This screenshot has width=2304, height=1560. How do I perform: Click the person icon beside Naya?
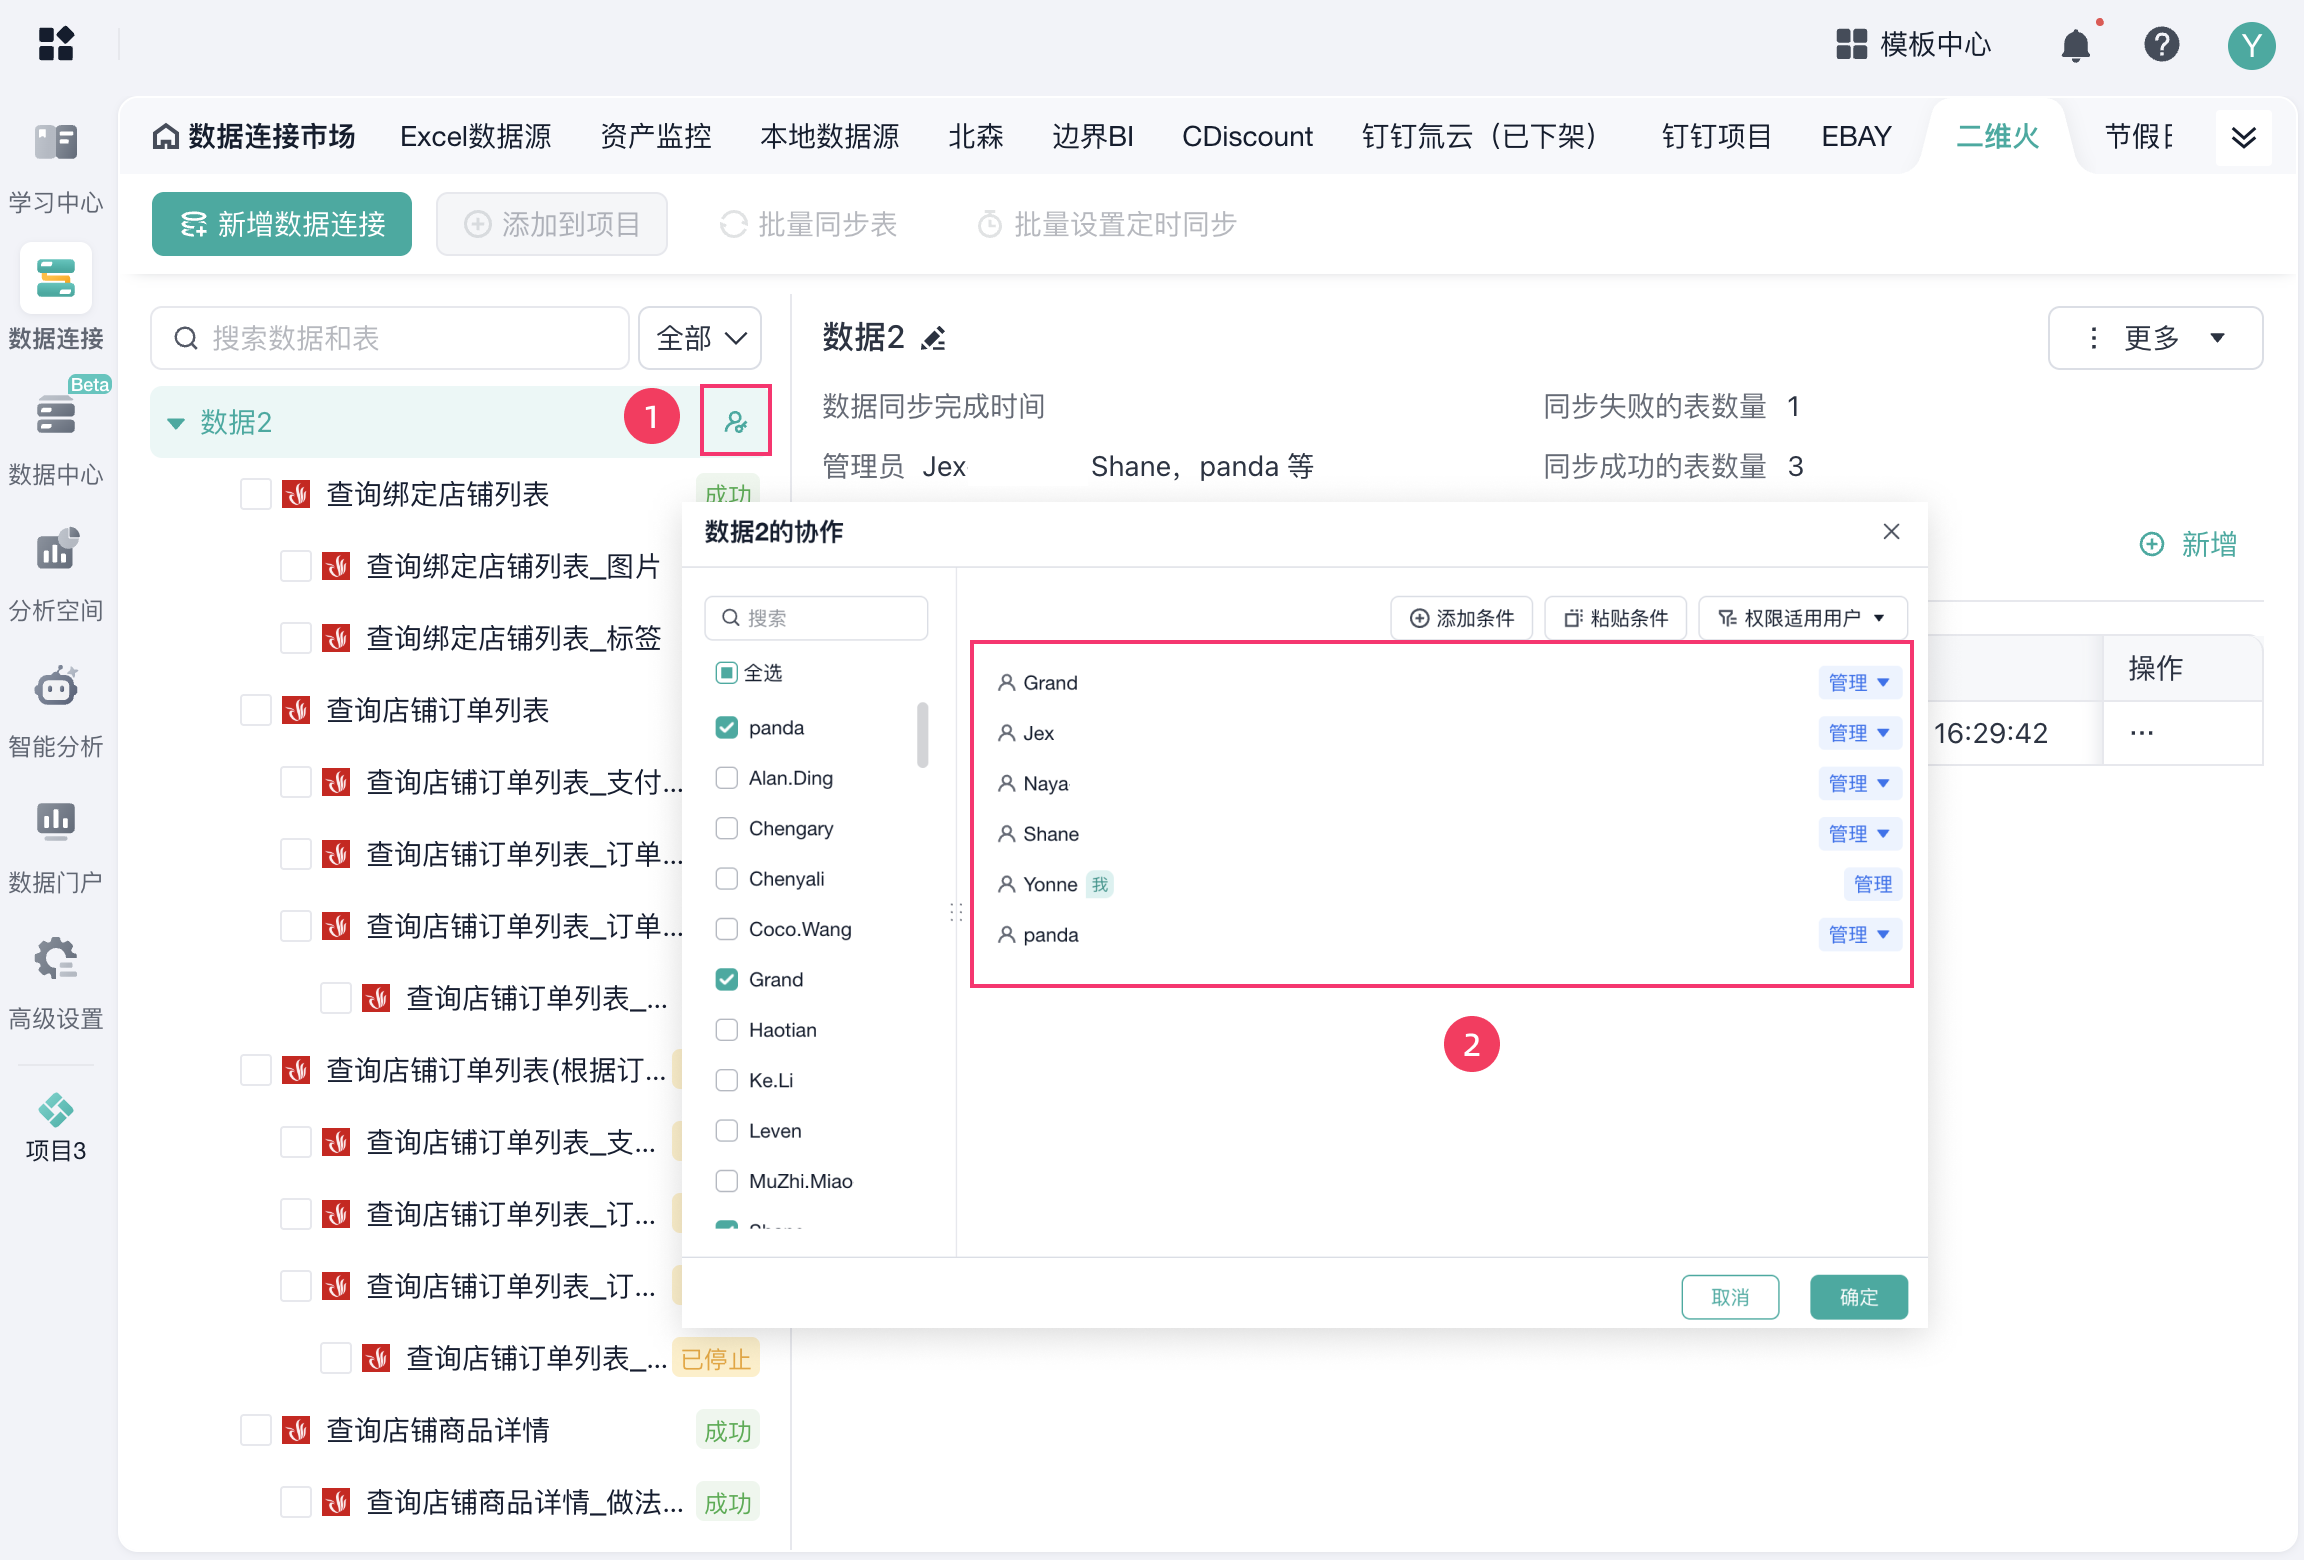[1007, 784]
